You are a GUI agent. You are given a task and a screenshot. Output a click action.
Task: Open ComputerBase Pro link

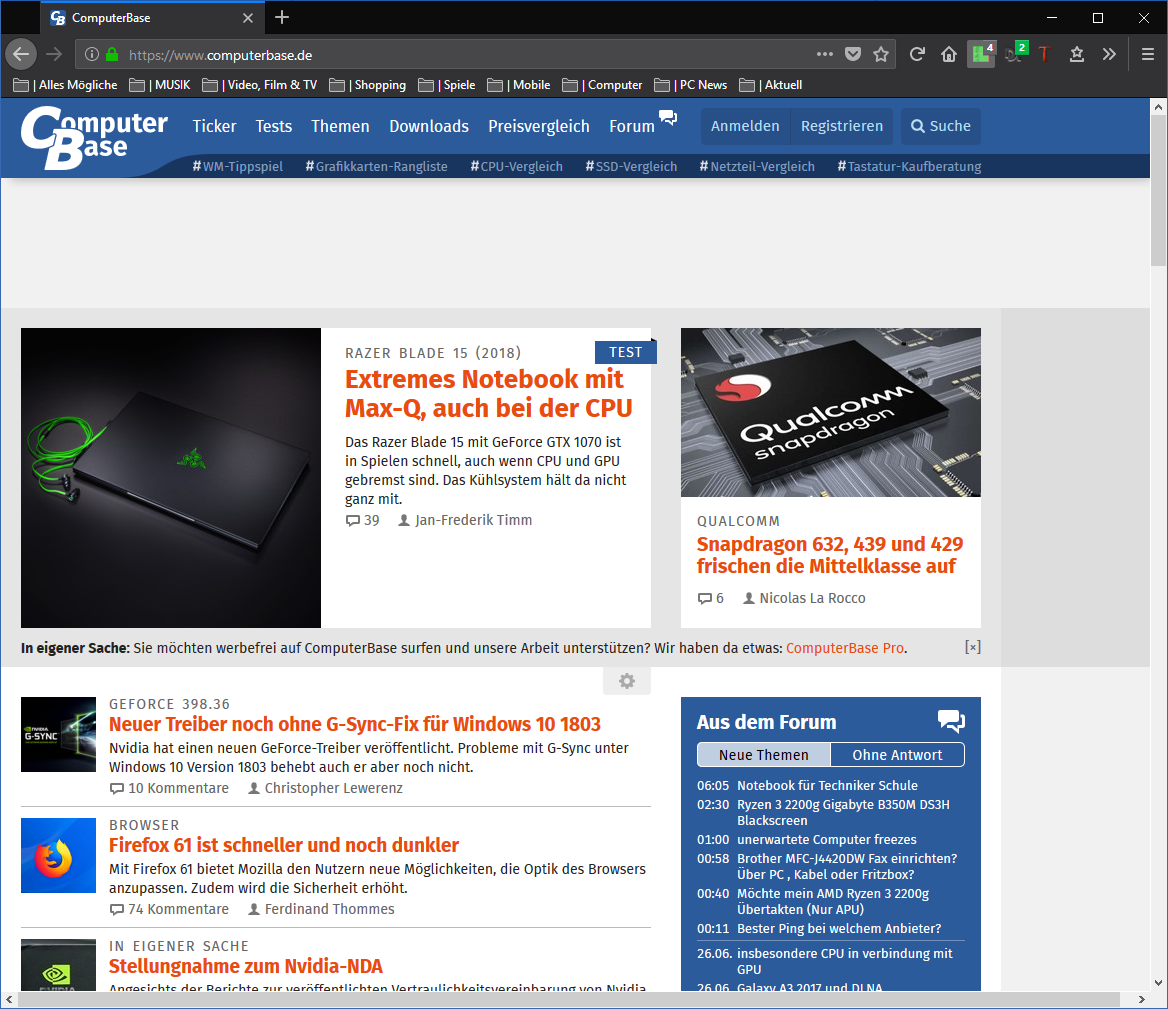point(845,648)
